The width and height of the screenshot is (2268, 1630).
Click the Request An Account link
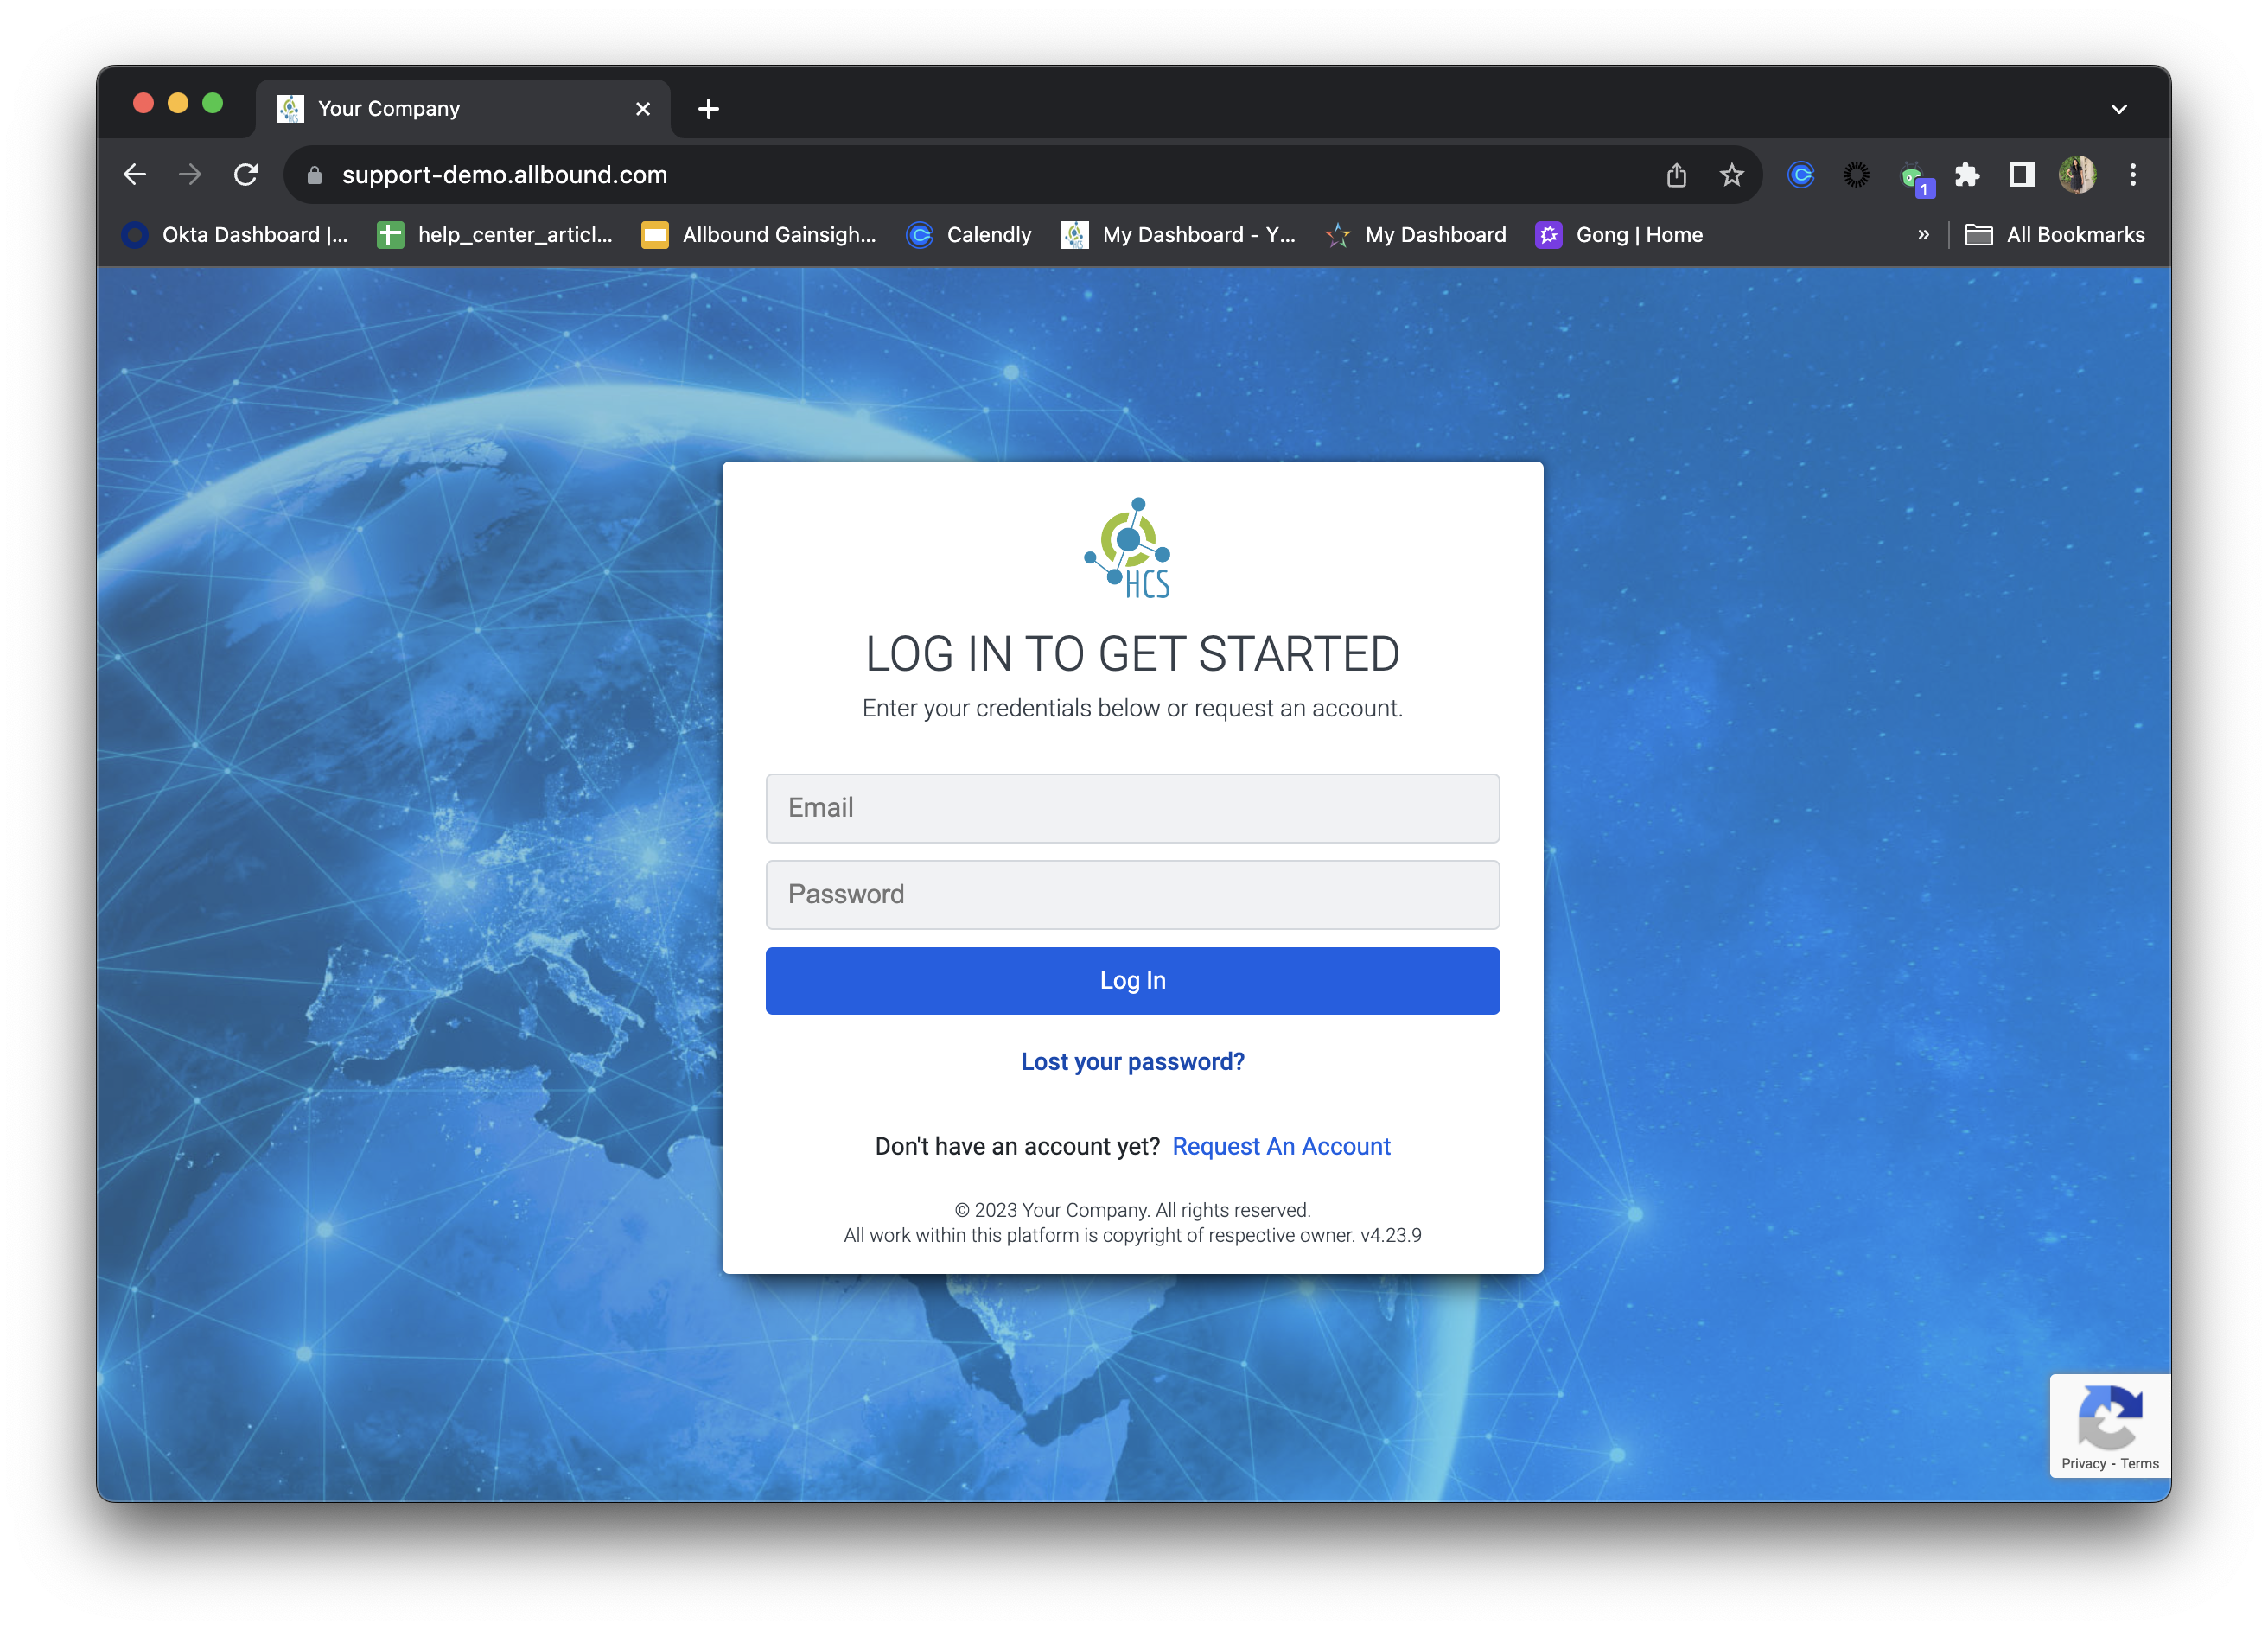tap(1281, 1147)
